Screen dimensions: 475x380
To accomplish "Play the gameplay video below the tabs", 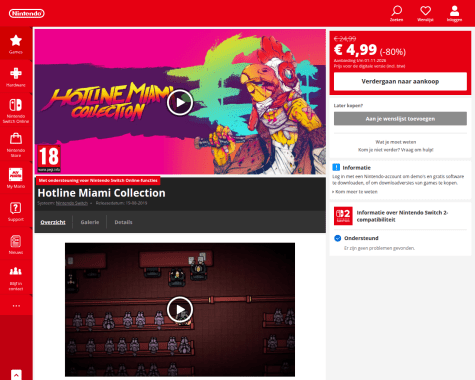I will click(180, 310).
